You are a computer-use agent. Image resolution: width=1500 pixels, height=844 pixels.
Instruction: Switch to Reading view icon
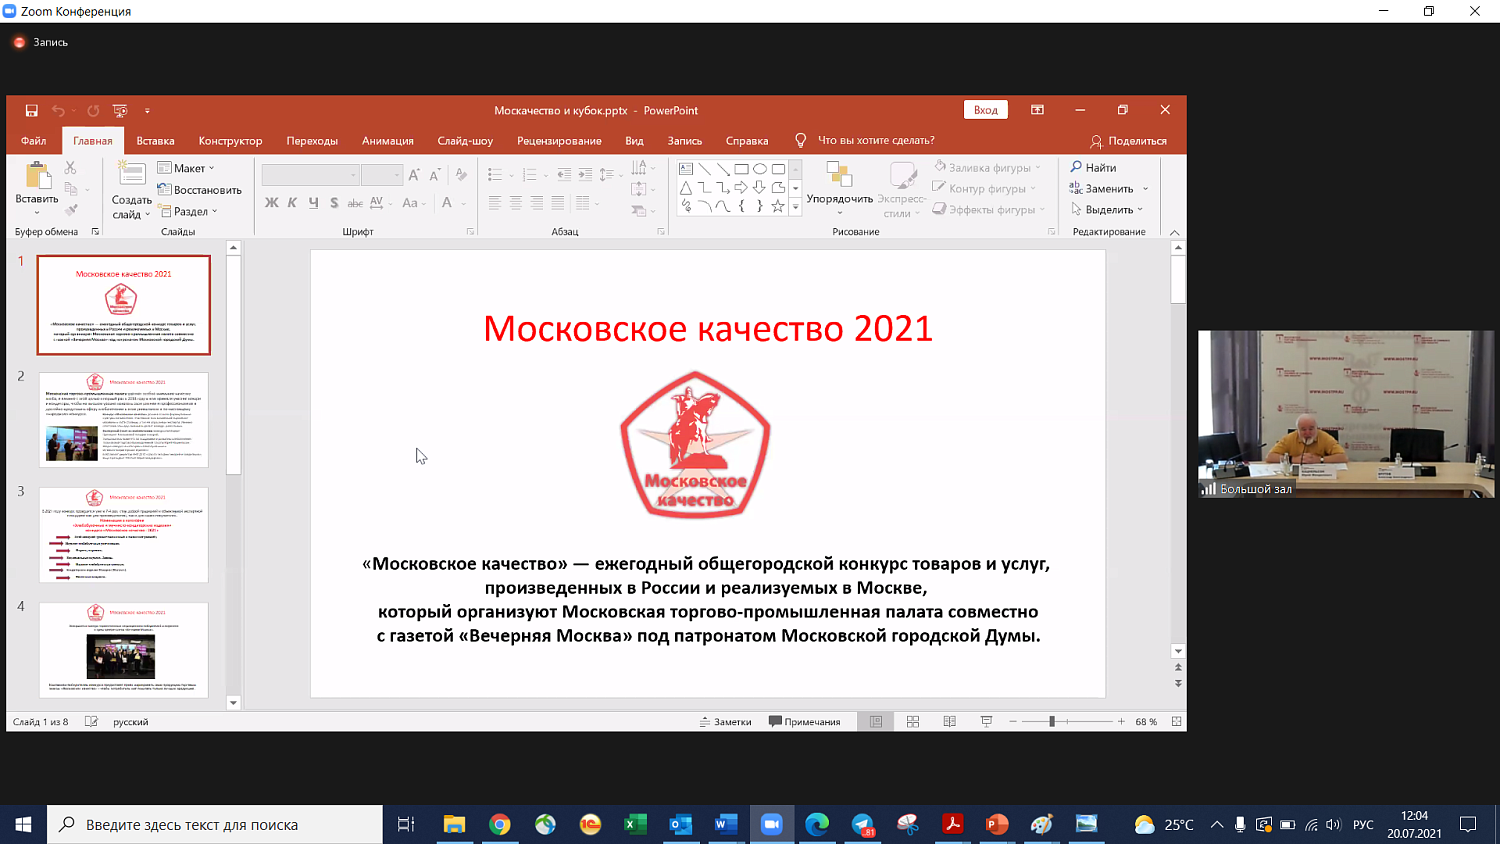click(x=950, y=722)
